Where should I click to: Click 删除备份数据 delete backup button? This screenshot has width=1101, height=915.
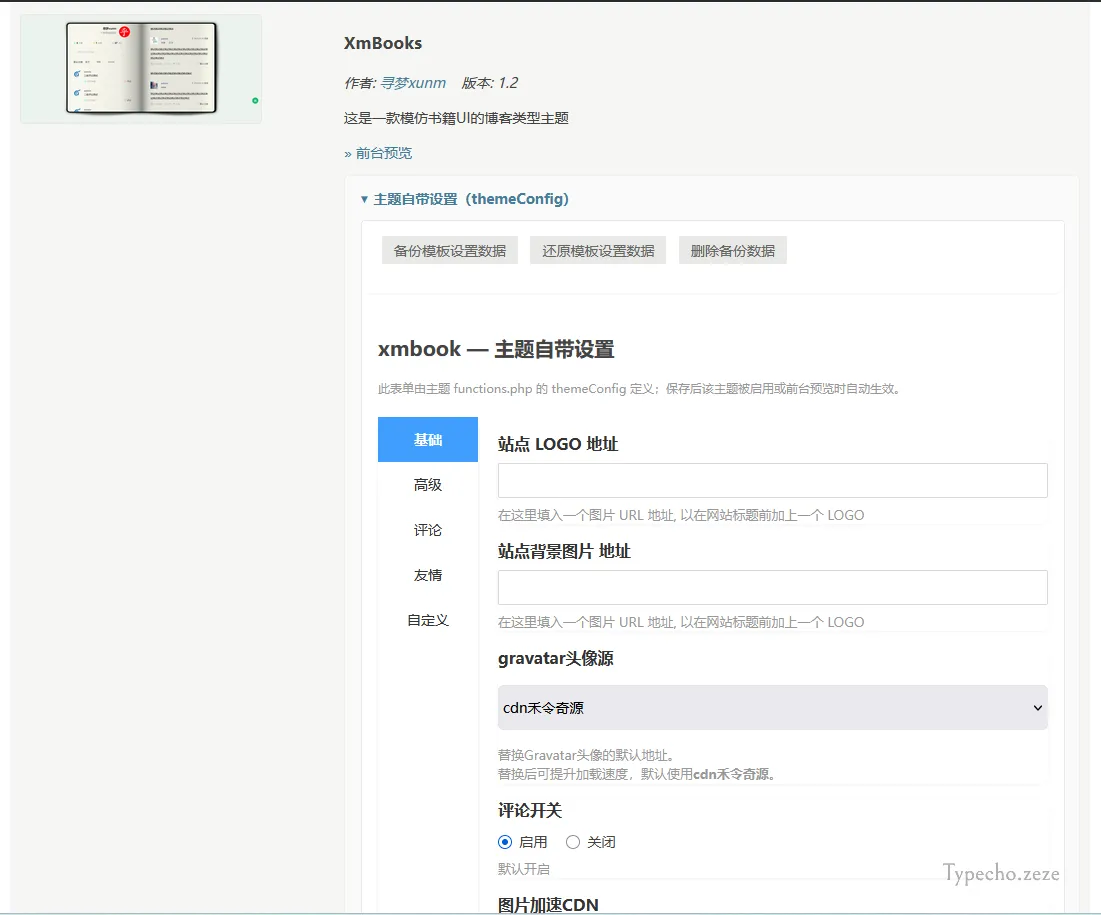point(732,251)
